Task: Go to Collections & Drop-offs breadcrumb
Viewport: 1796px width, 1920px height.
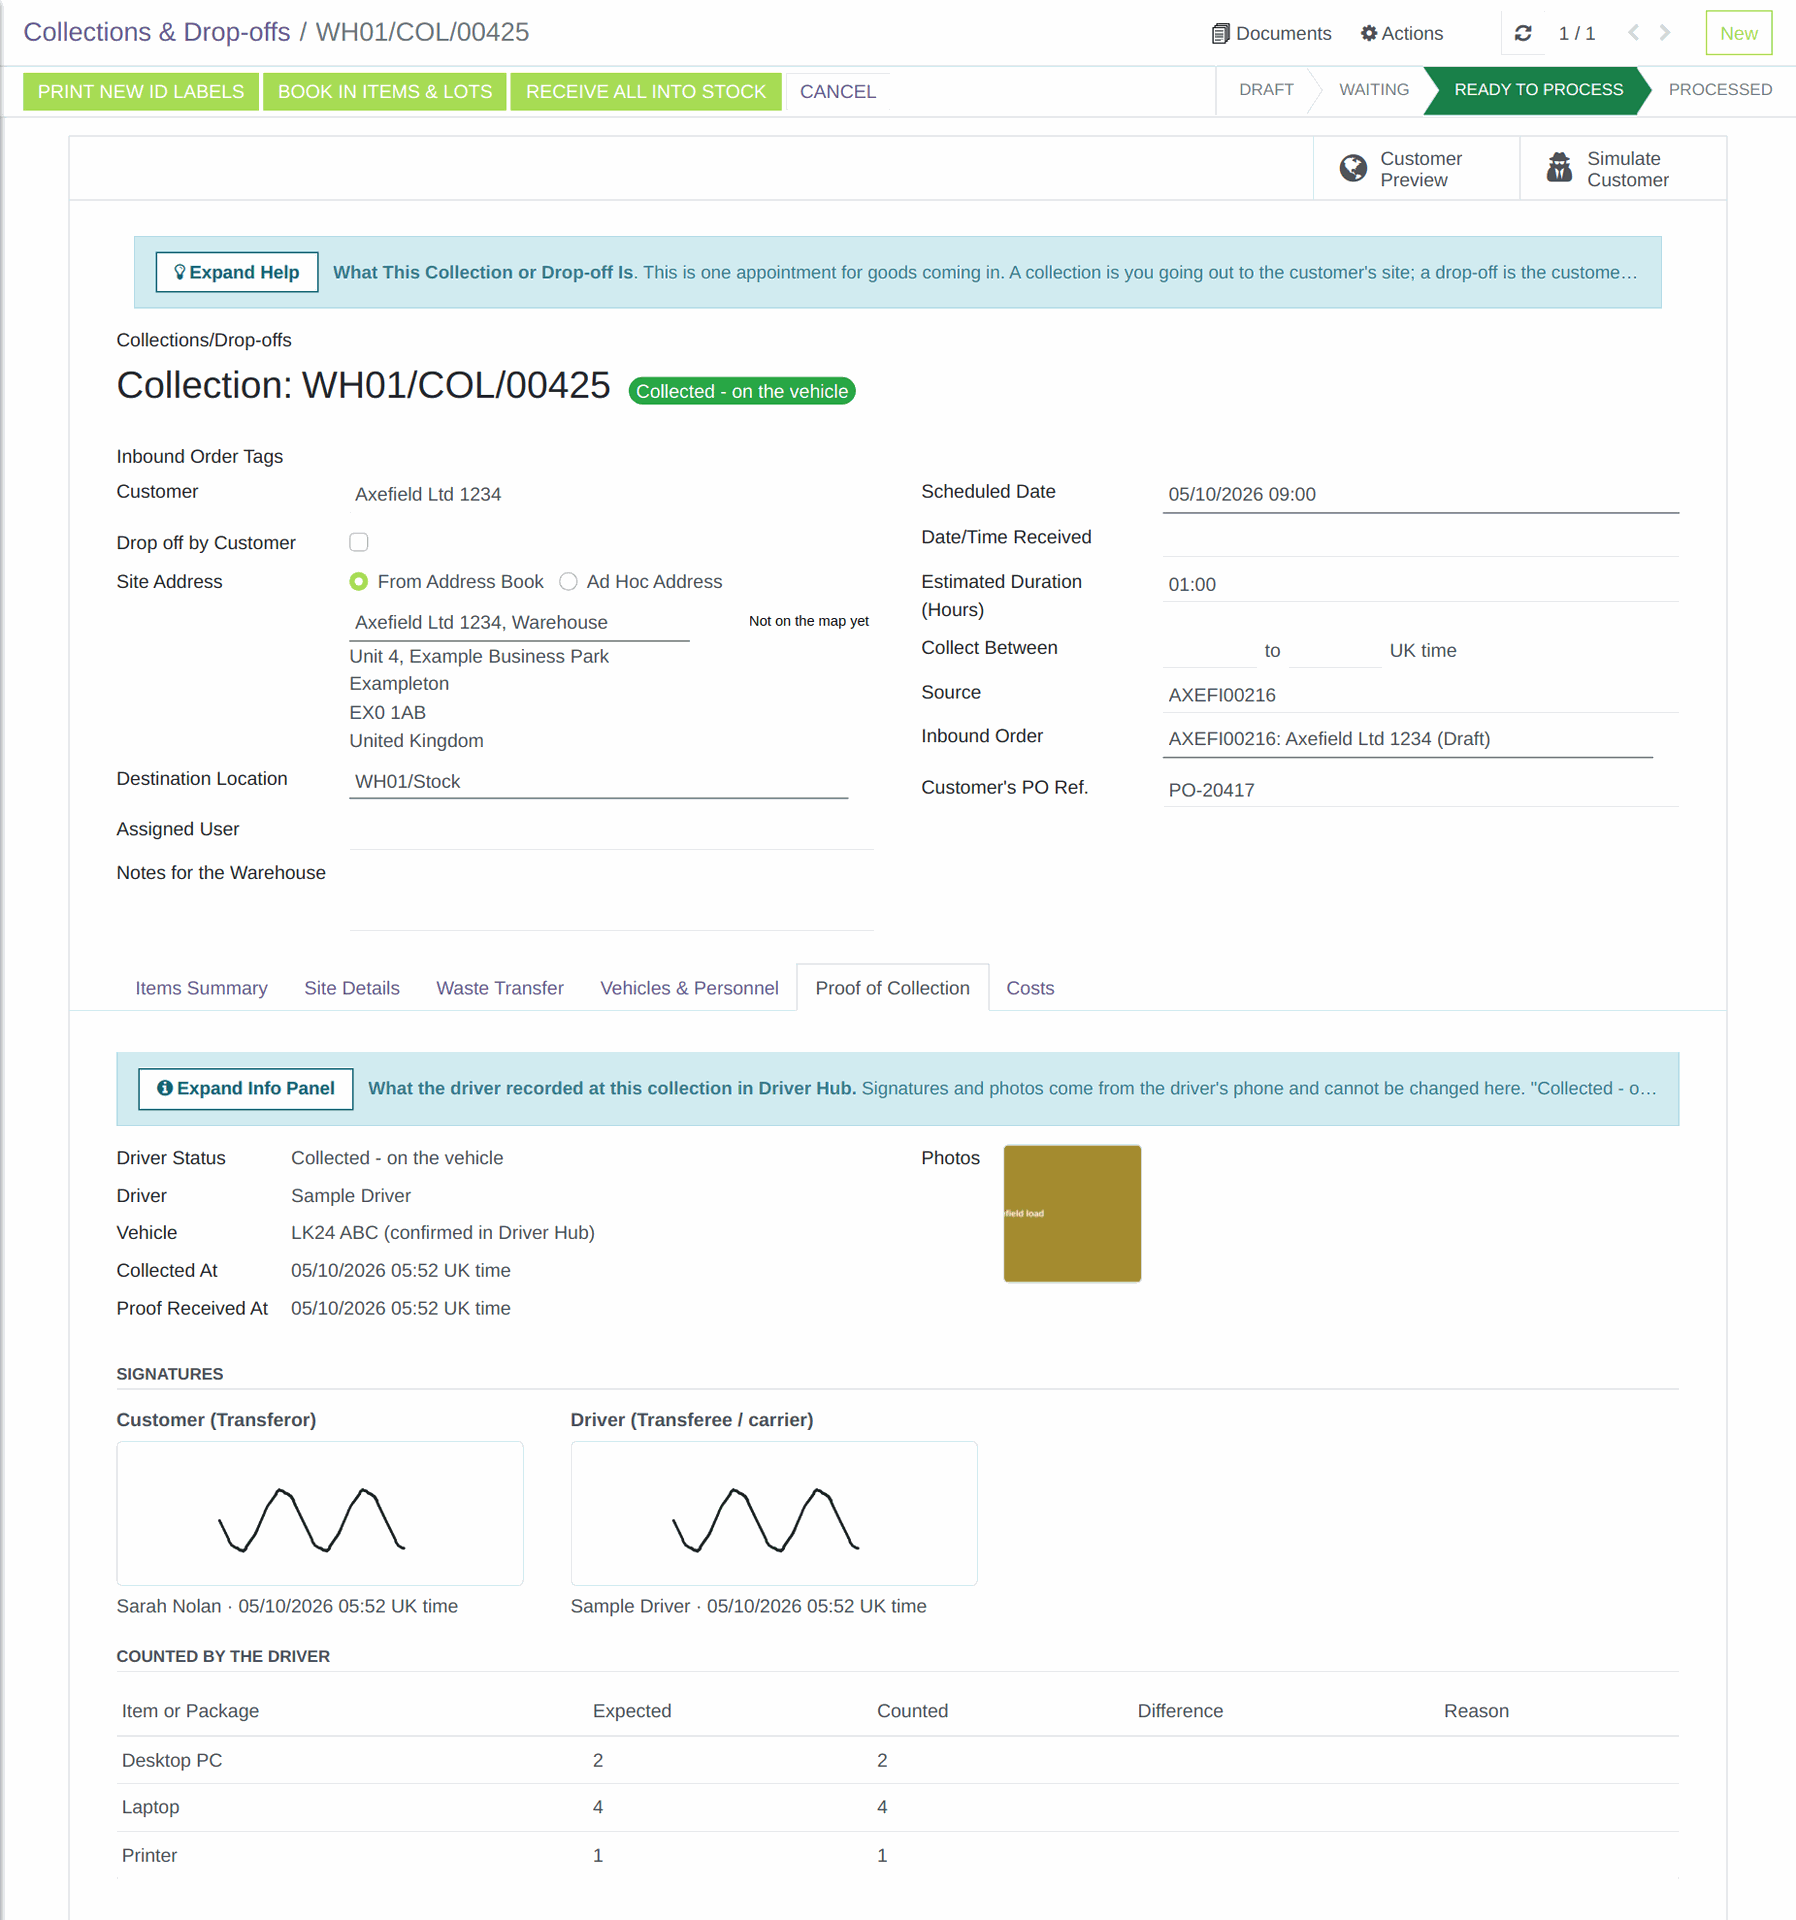Action: pyautogui.click(x=157, y=32)
